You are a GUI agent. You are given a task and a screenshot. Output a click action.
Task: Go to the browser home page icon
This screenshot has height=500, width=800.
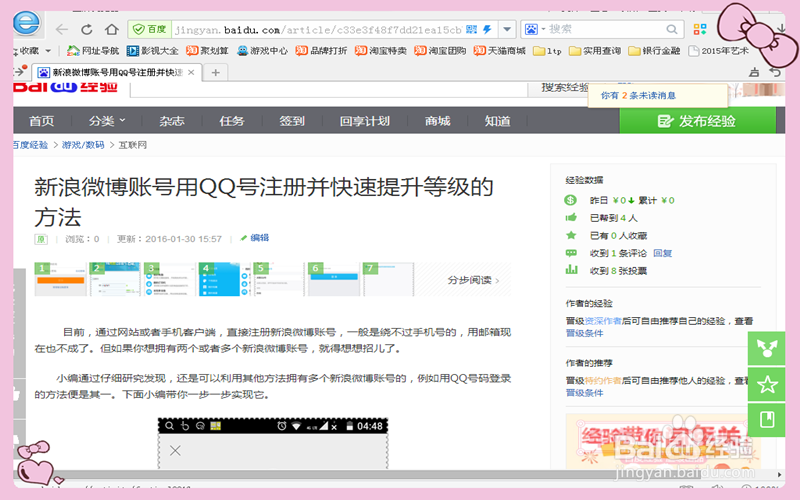pyautogui.click(x=112, y=29)
